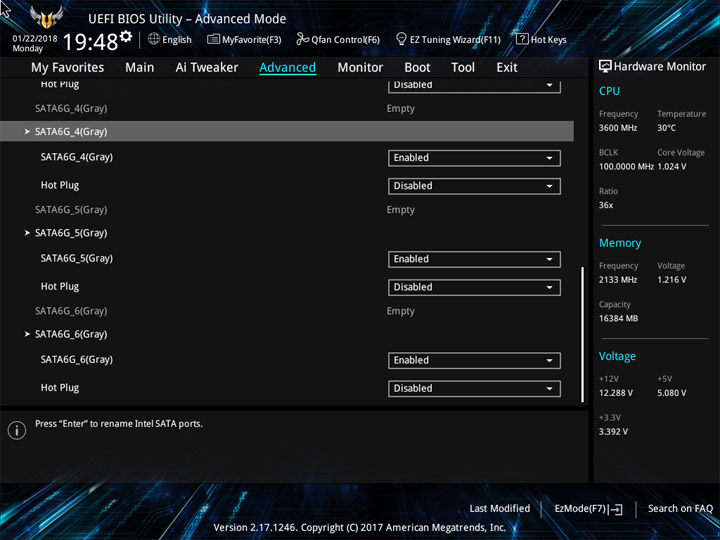Click the 100.0000 MHz BCLK value

coord(626,167)
